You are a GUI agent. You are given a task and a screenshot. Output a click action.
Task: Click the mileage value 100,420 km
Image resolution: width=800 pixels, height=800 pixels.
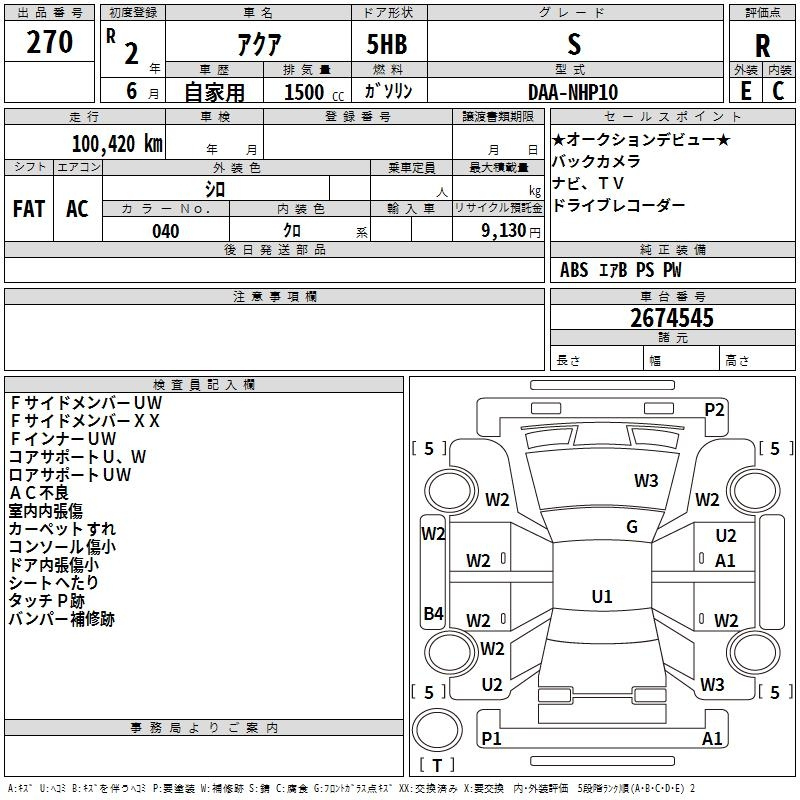(x=117, y=143)
